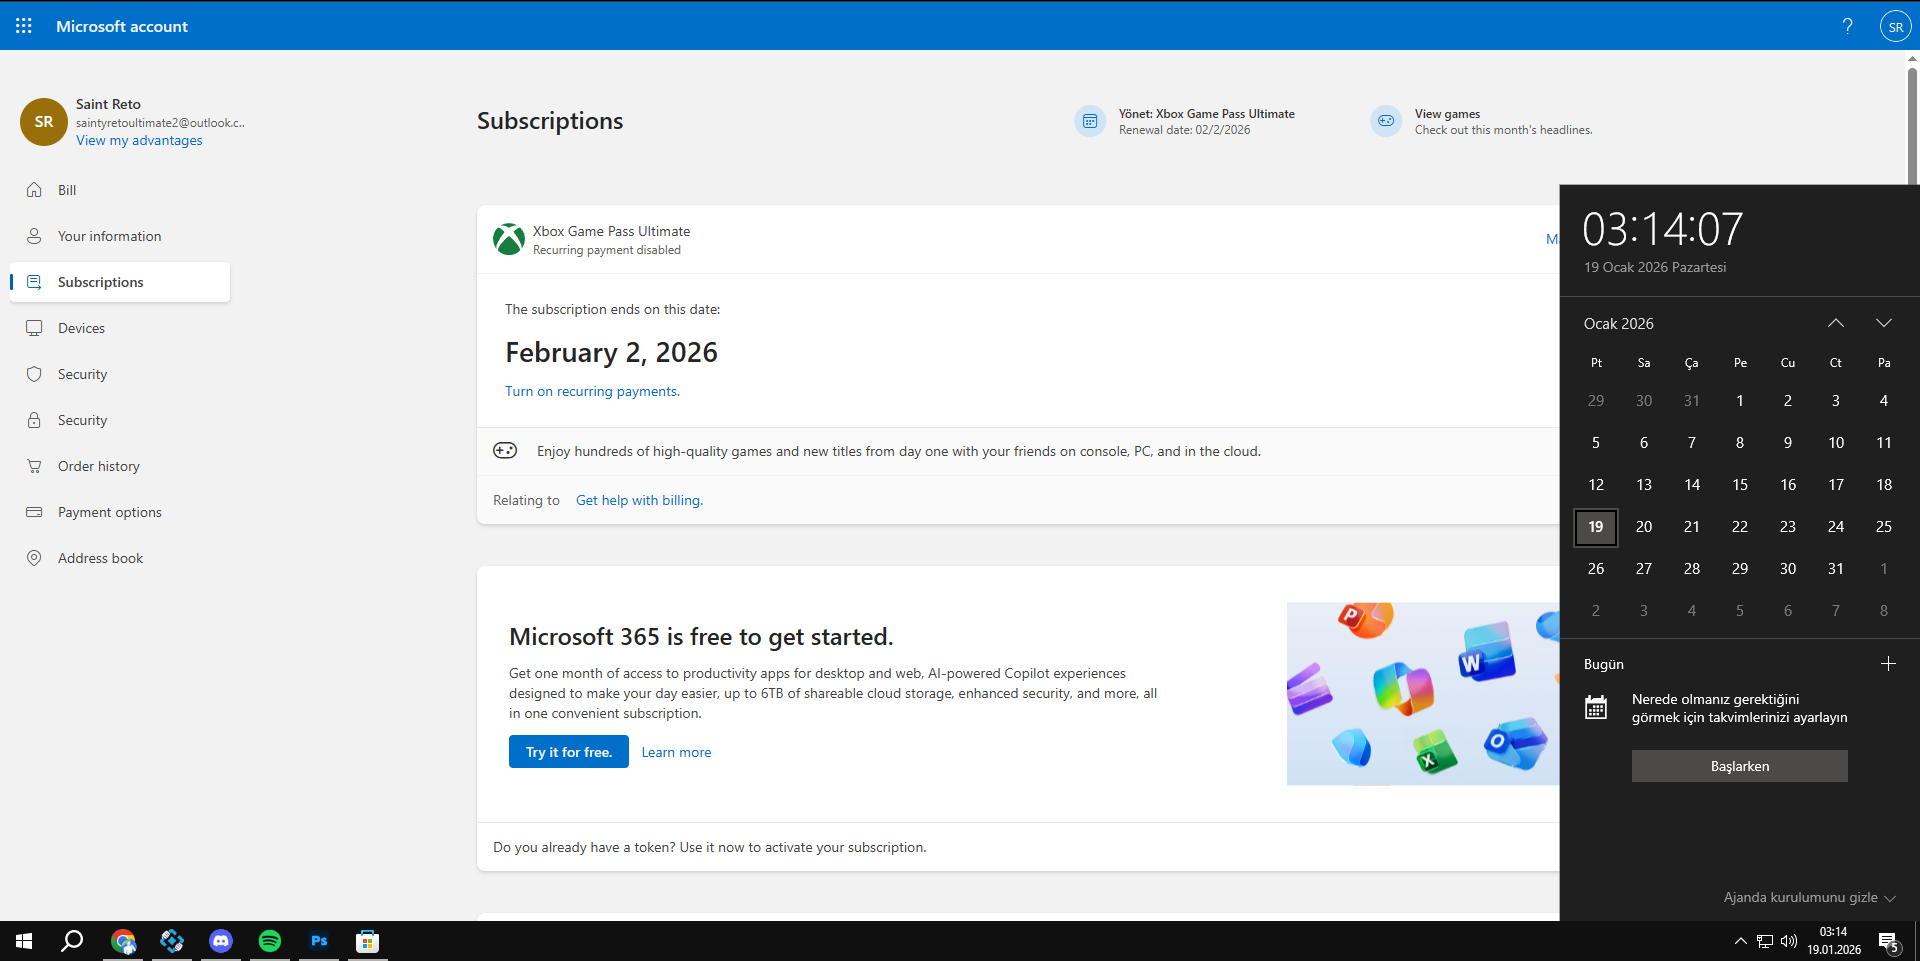
Task: Click the Microsoft 365 apps illustration
Action: (1423, 694)
